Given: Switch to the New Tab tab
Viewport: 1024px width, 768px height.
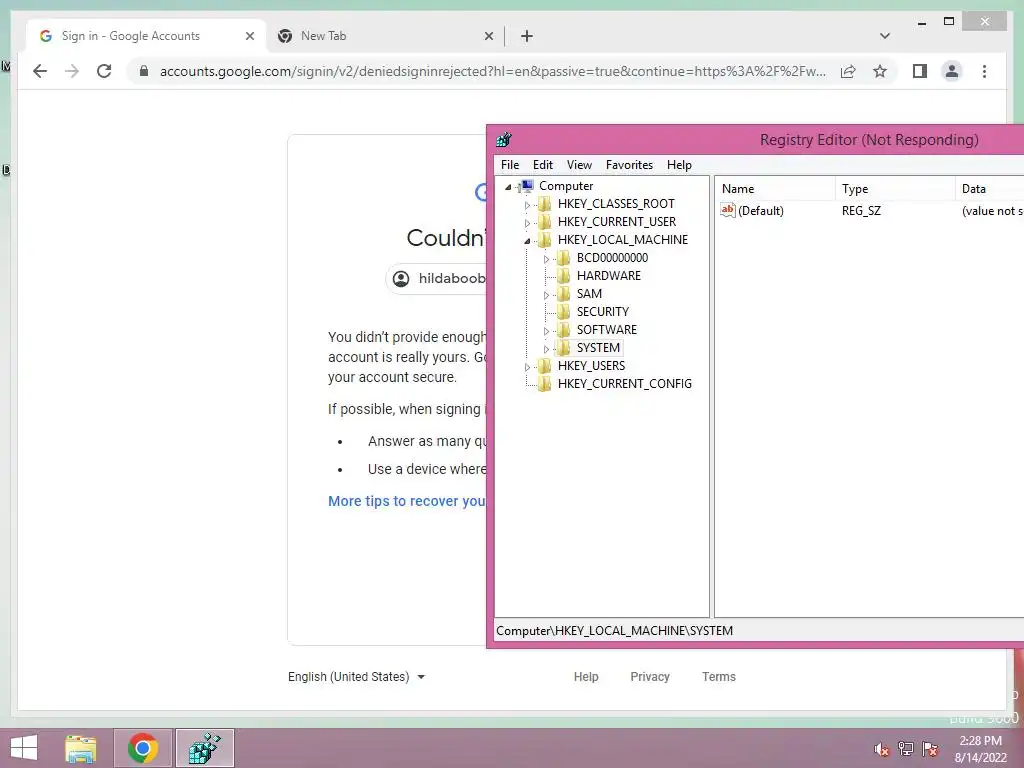Looking at the screenshot, I should tap(385, 36).
